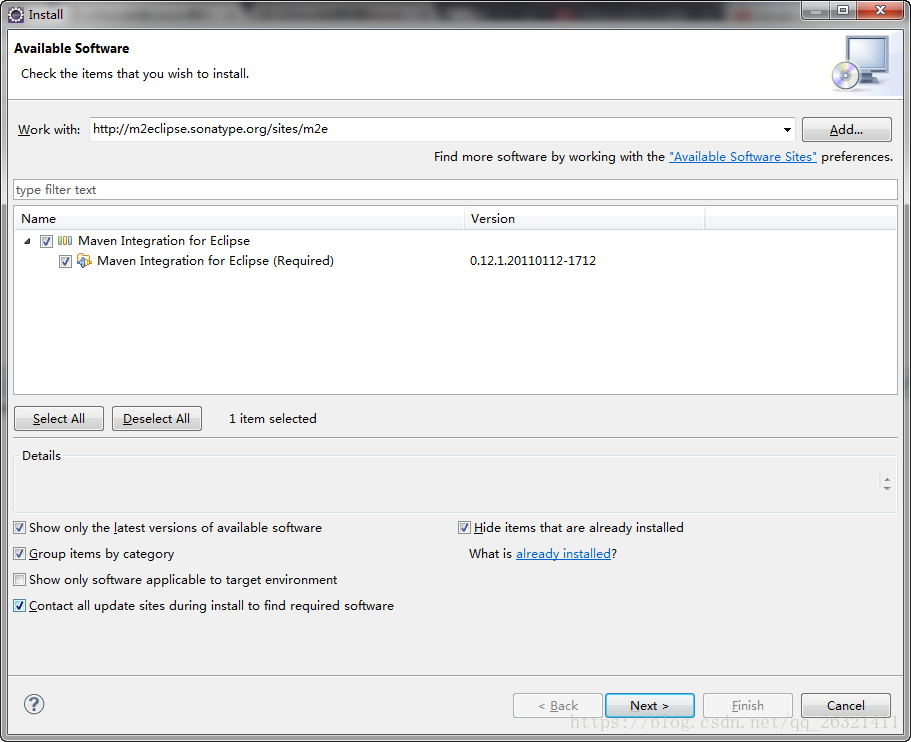Click the Maven Integration (Required) feature icon

(84, 261)
